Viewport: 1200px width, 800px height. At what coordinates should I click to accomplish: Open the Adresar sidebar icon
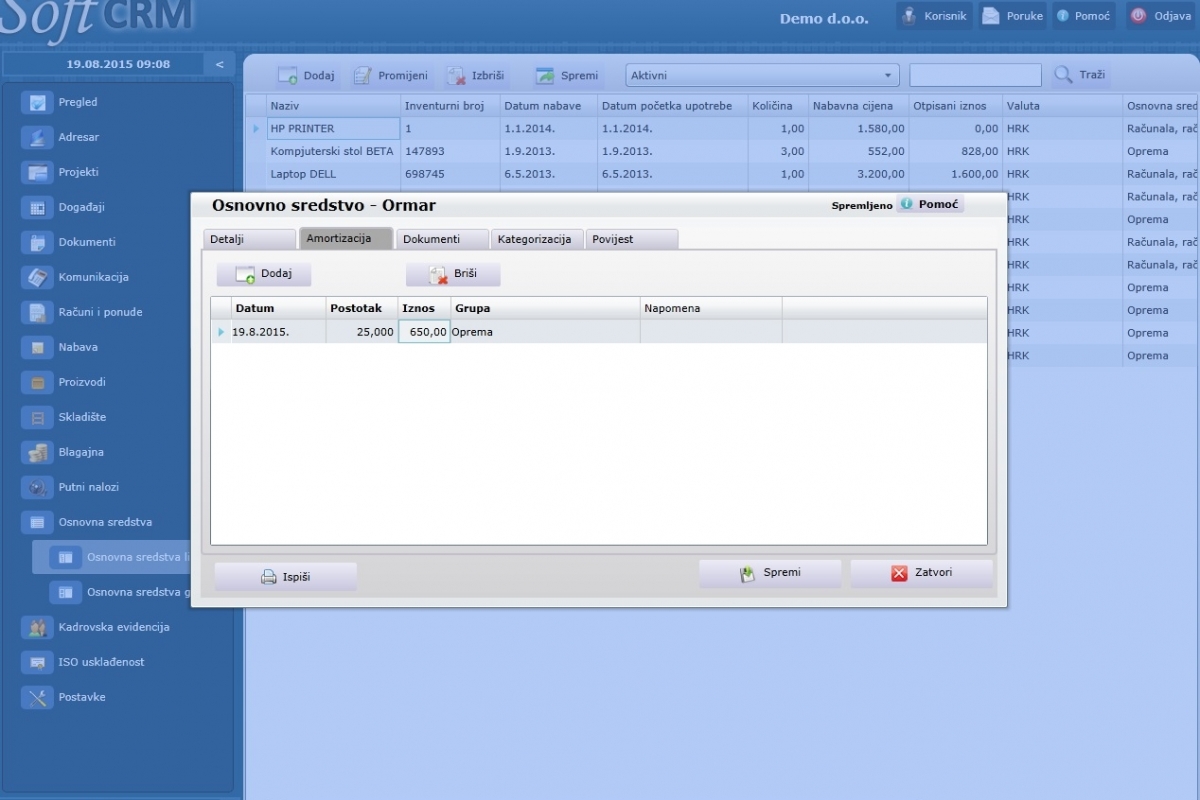[x=38, y=137]
